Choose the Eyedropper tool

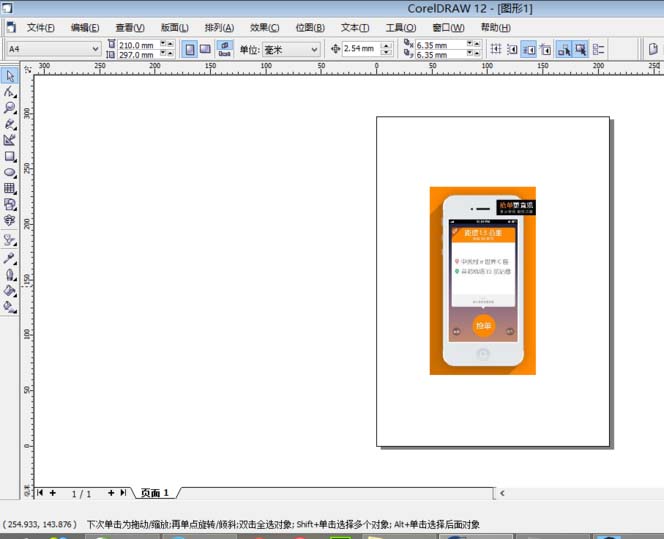click(x=10, y=257)
